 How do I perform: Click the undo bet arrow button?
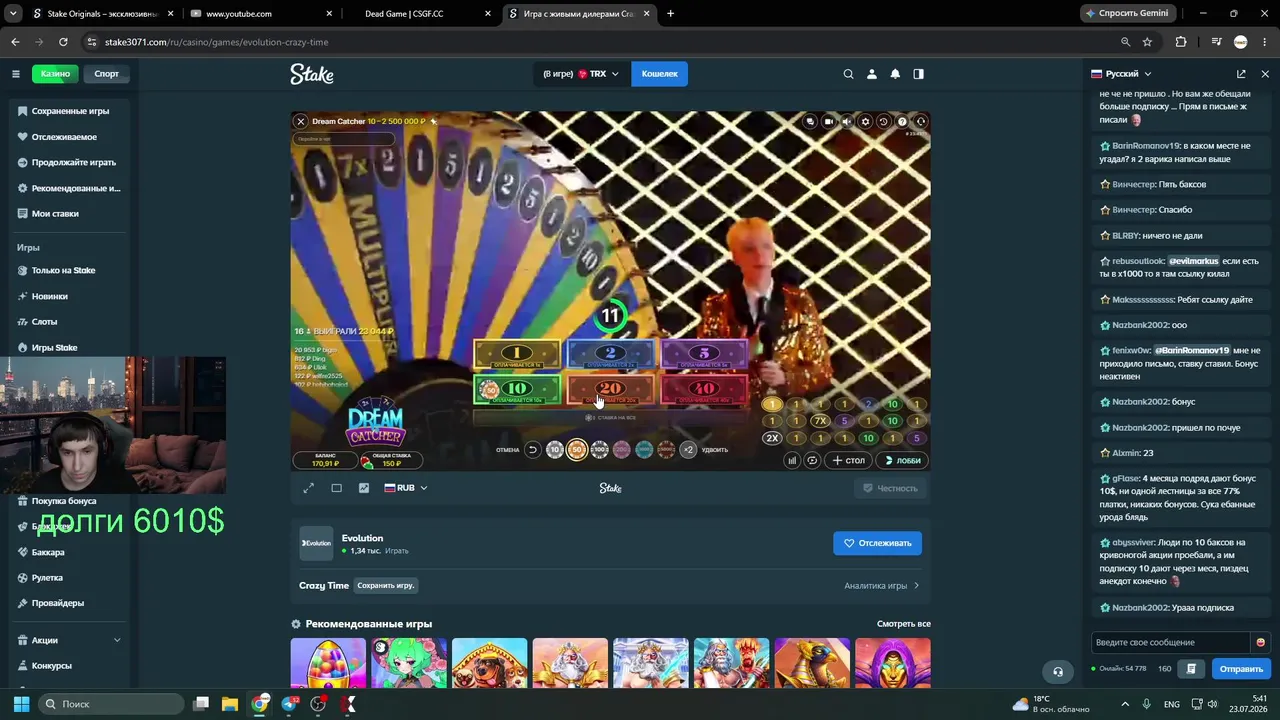(533, 450)
